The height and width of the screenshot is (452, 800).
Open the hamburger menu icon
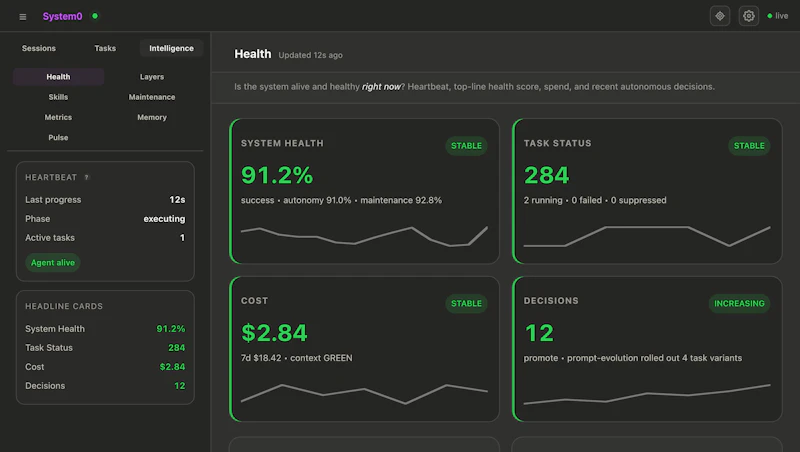coord(22,17)
